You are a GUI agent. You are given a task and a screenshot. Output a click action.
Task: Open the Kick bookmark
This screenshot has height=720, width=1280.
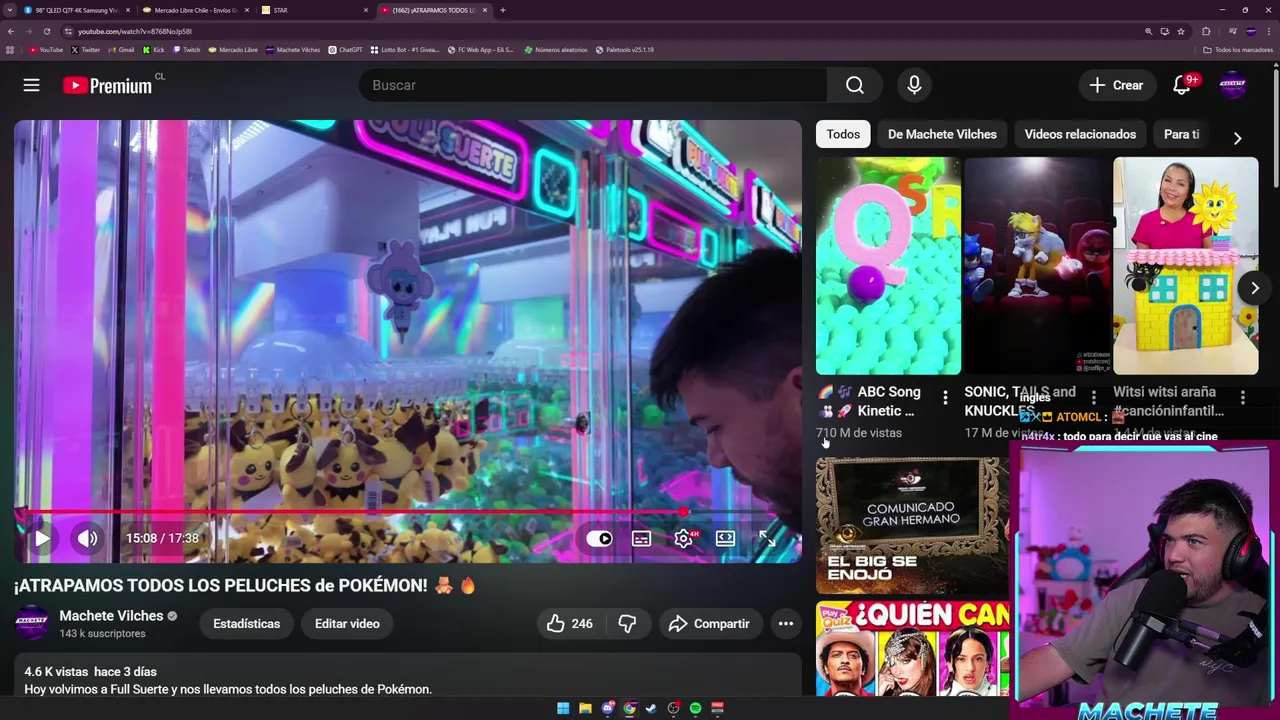click(x=154, y=49)
